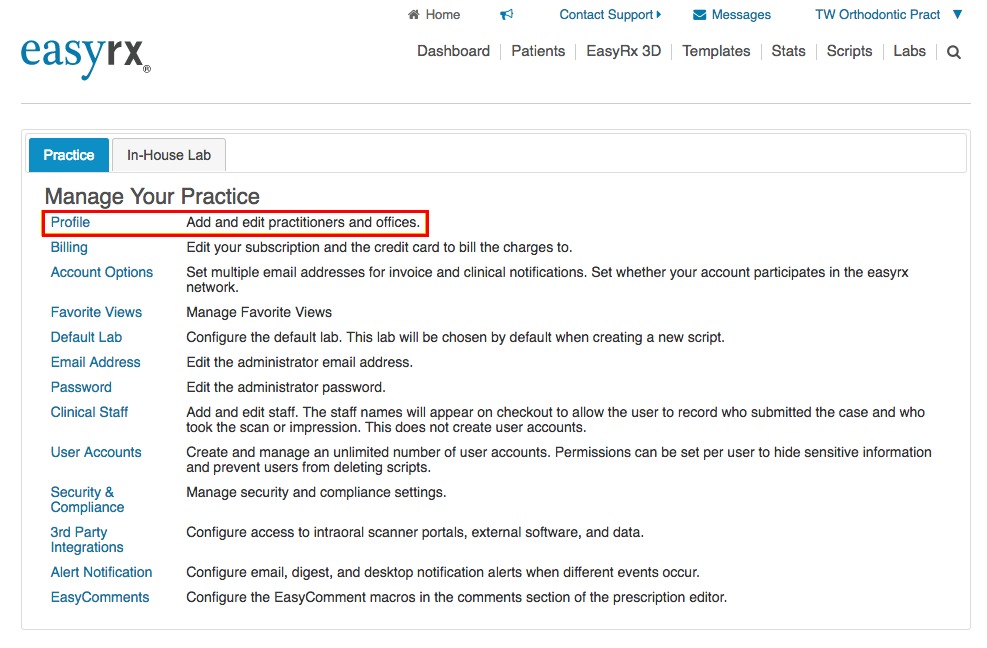Go to Home link
The width and height of the screenshot is (987, 648).
coord(443,14)
